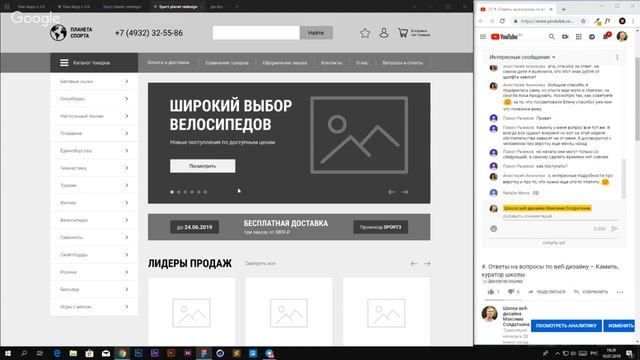Click Смотреть все link near Лидеры продаж

pos(260,264)
